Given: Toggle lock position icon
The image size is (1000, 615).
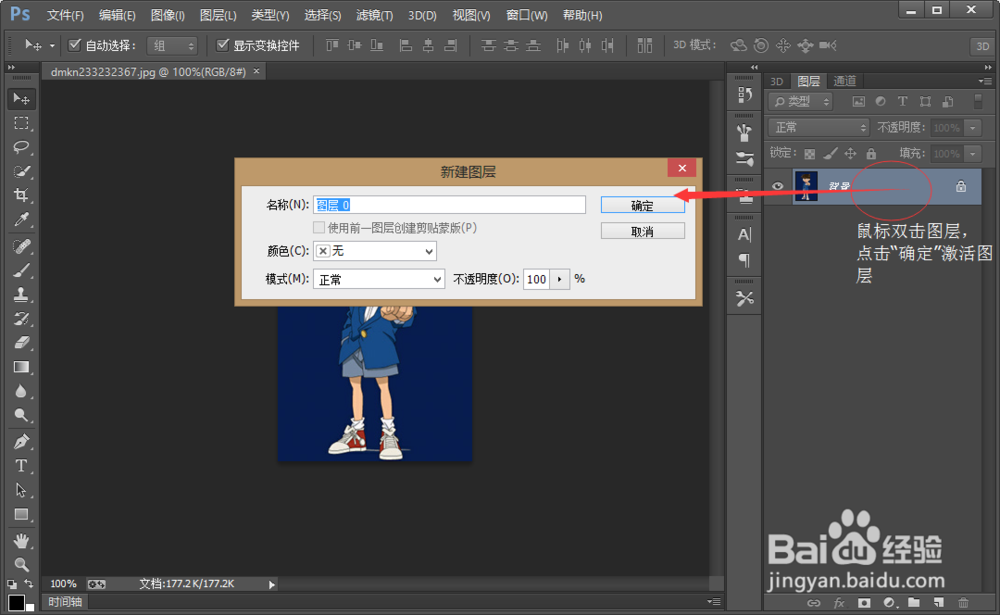Looking at the screenshot, I should pos(850,154).
